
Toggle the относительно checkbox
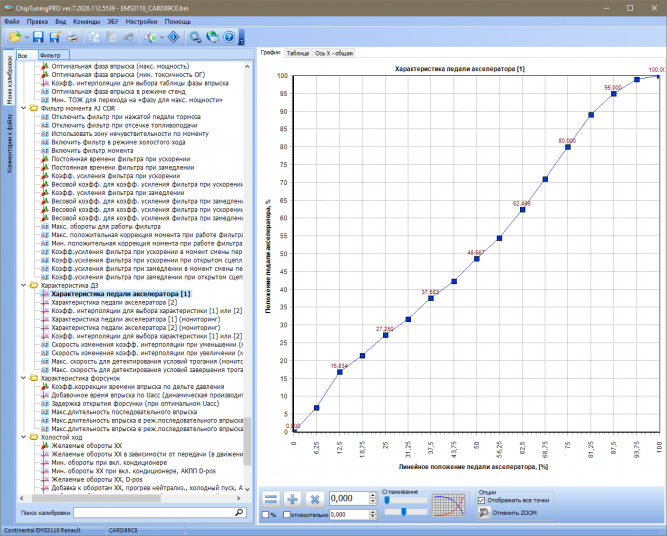coord(287,515)
